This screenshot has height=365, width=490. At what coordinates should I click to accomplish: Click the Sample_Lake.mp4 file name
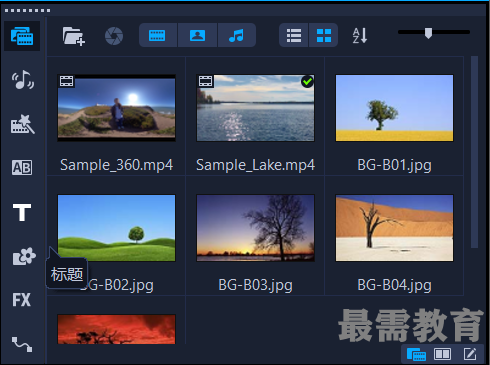255,165
